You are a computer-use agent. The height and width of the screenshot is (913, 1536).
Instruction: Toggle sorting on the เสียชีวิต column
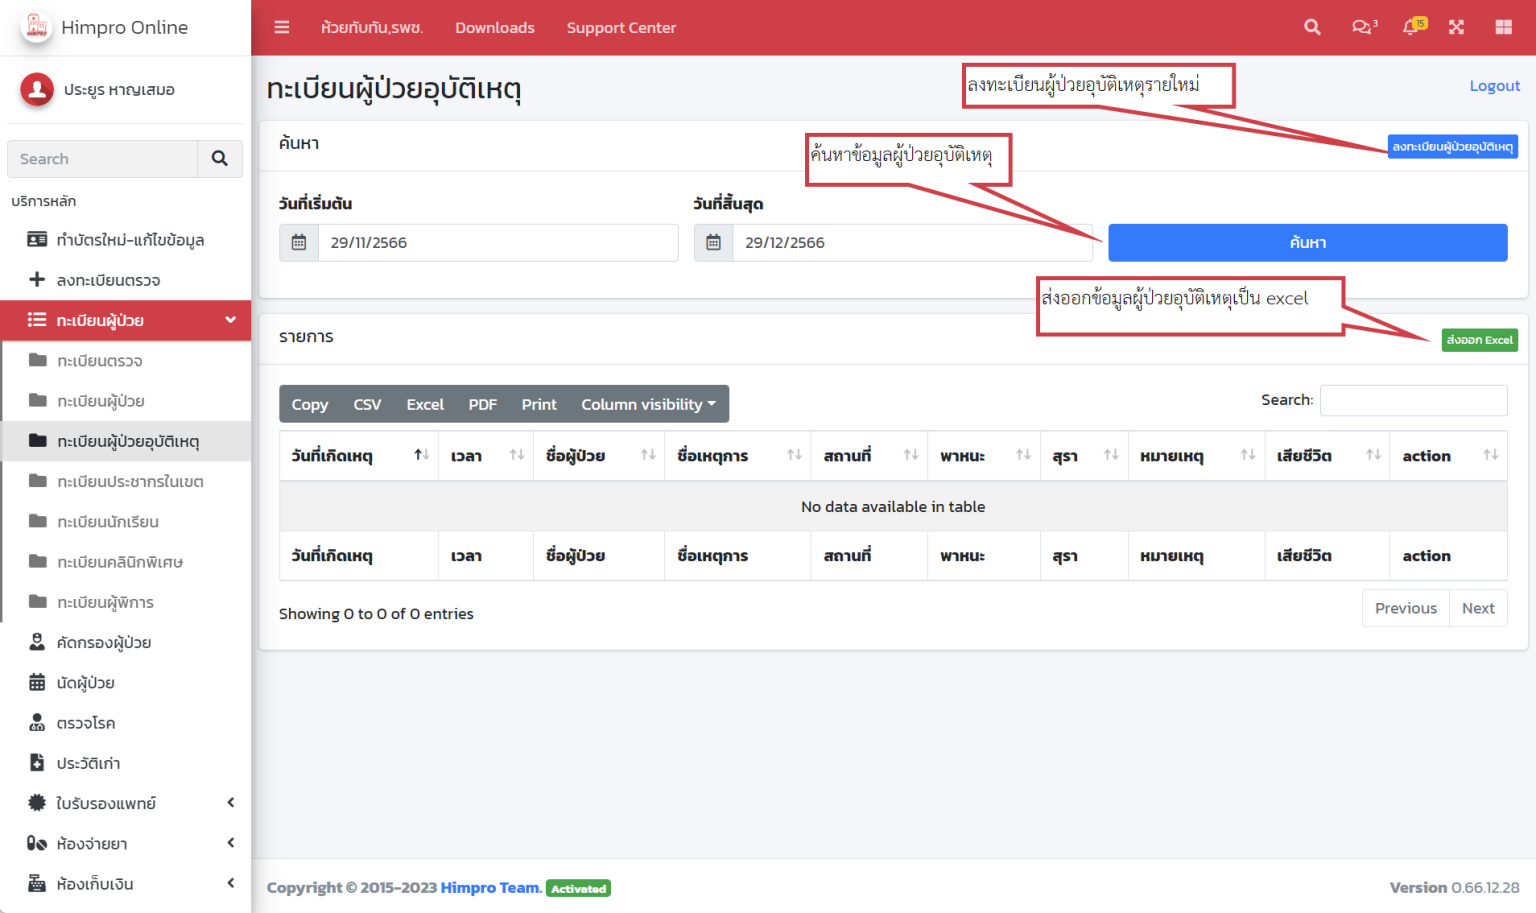[x=1372, y=455]
